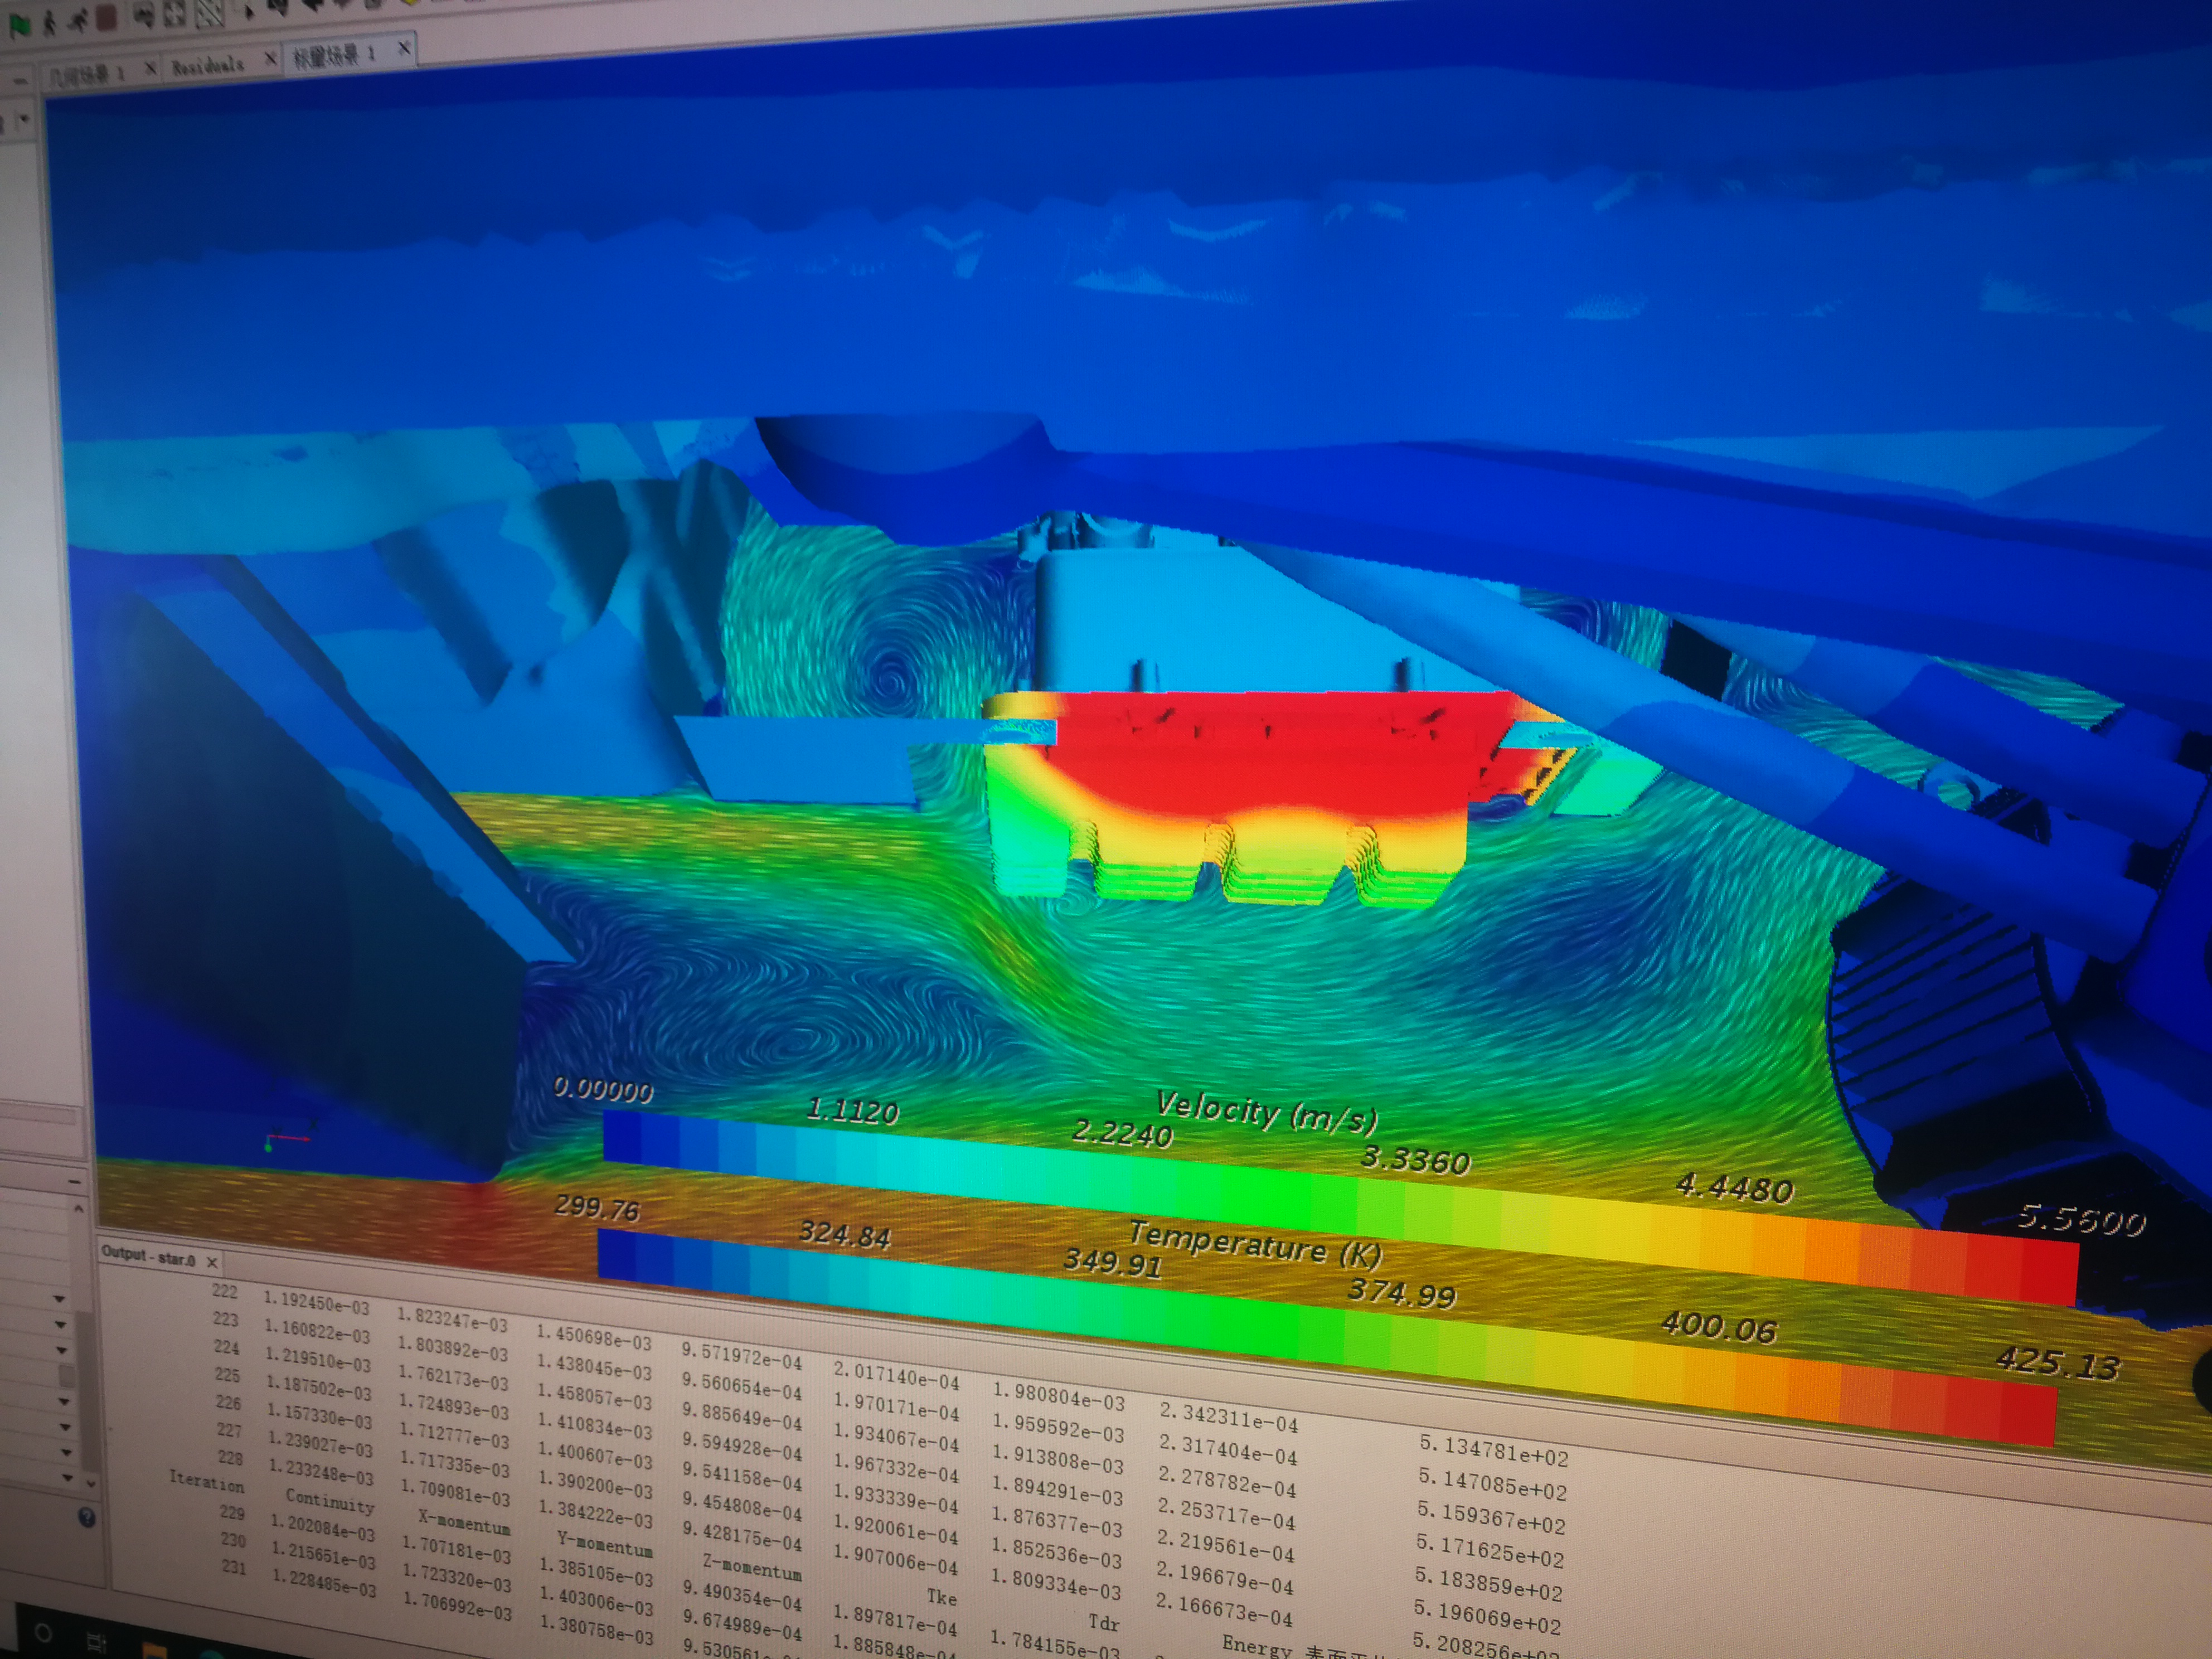Viewport: 2212px width, 1659px height.
Task: Close the 几何场景 1 tab
Action: pyautogui.click(x=151, y=68)
